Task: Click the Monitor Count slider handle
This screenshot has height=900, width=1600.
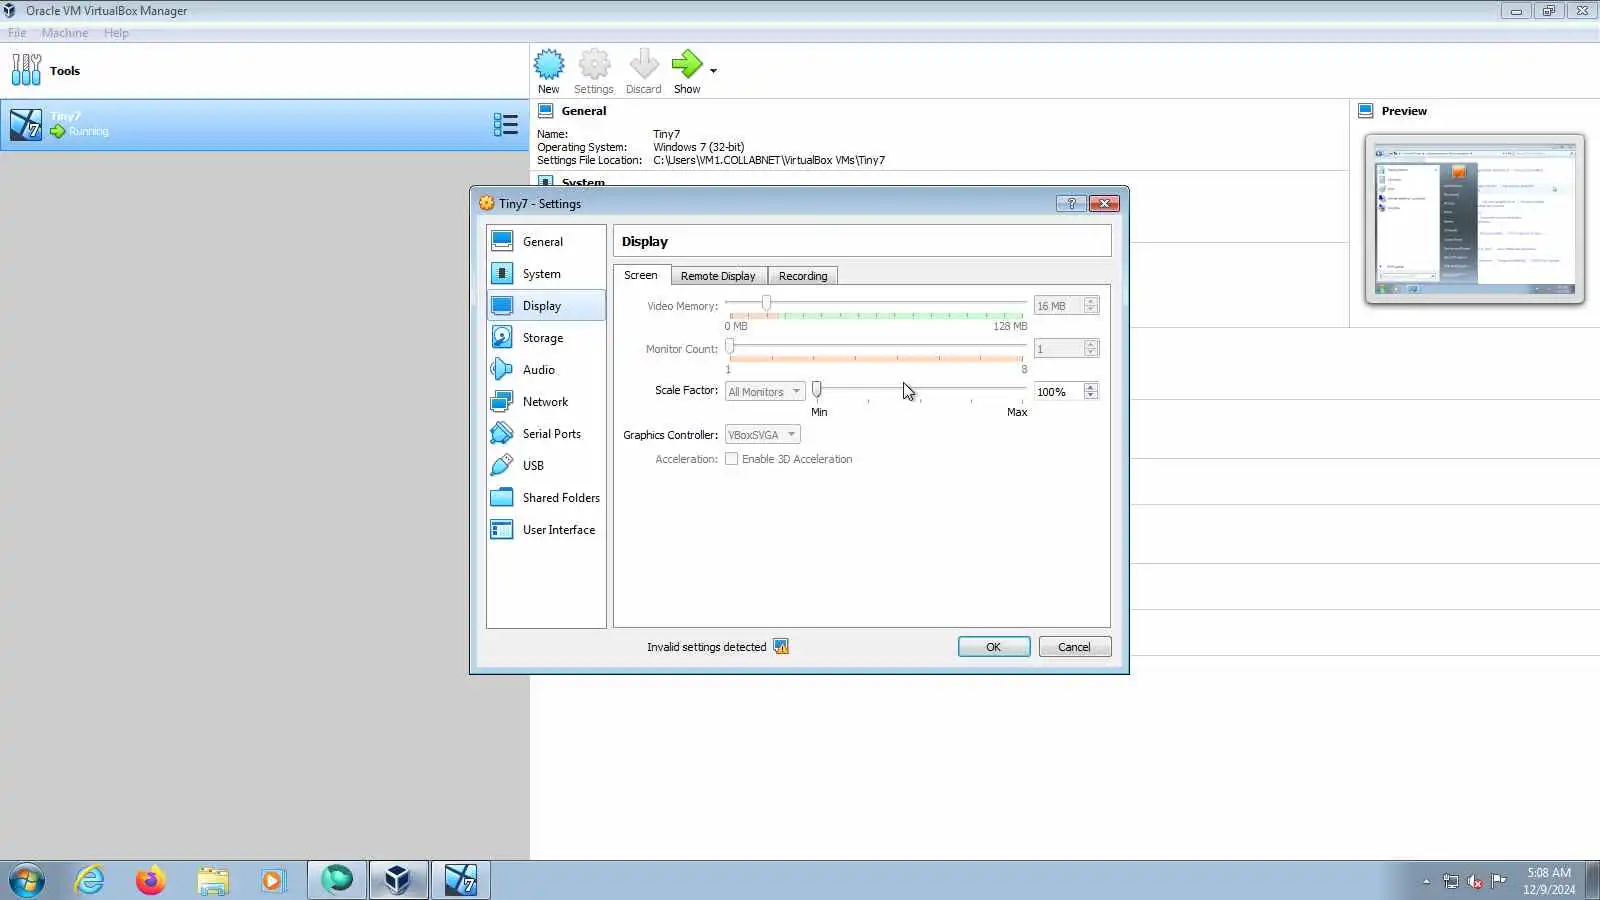Action: 730,346
